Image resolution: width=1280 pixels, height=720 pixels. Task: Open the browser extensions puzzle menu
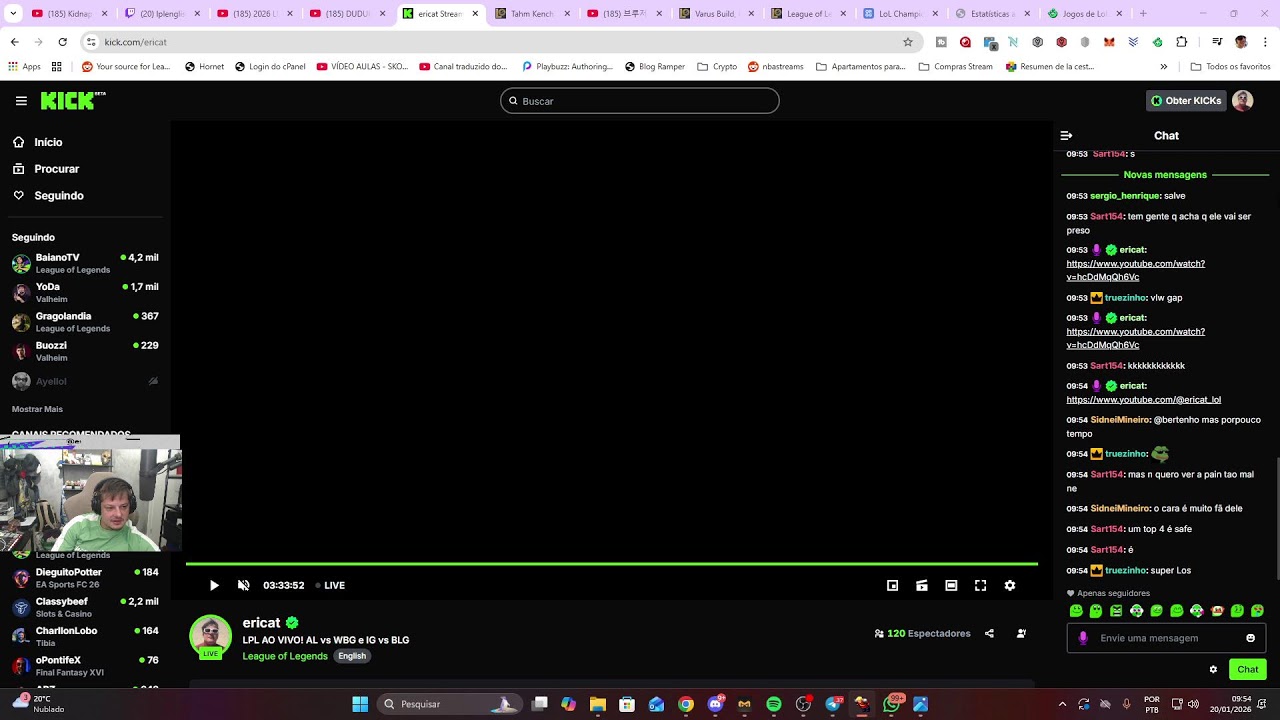[1182, 42]
